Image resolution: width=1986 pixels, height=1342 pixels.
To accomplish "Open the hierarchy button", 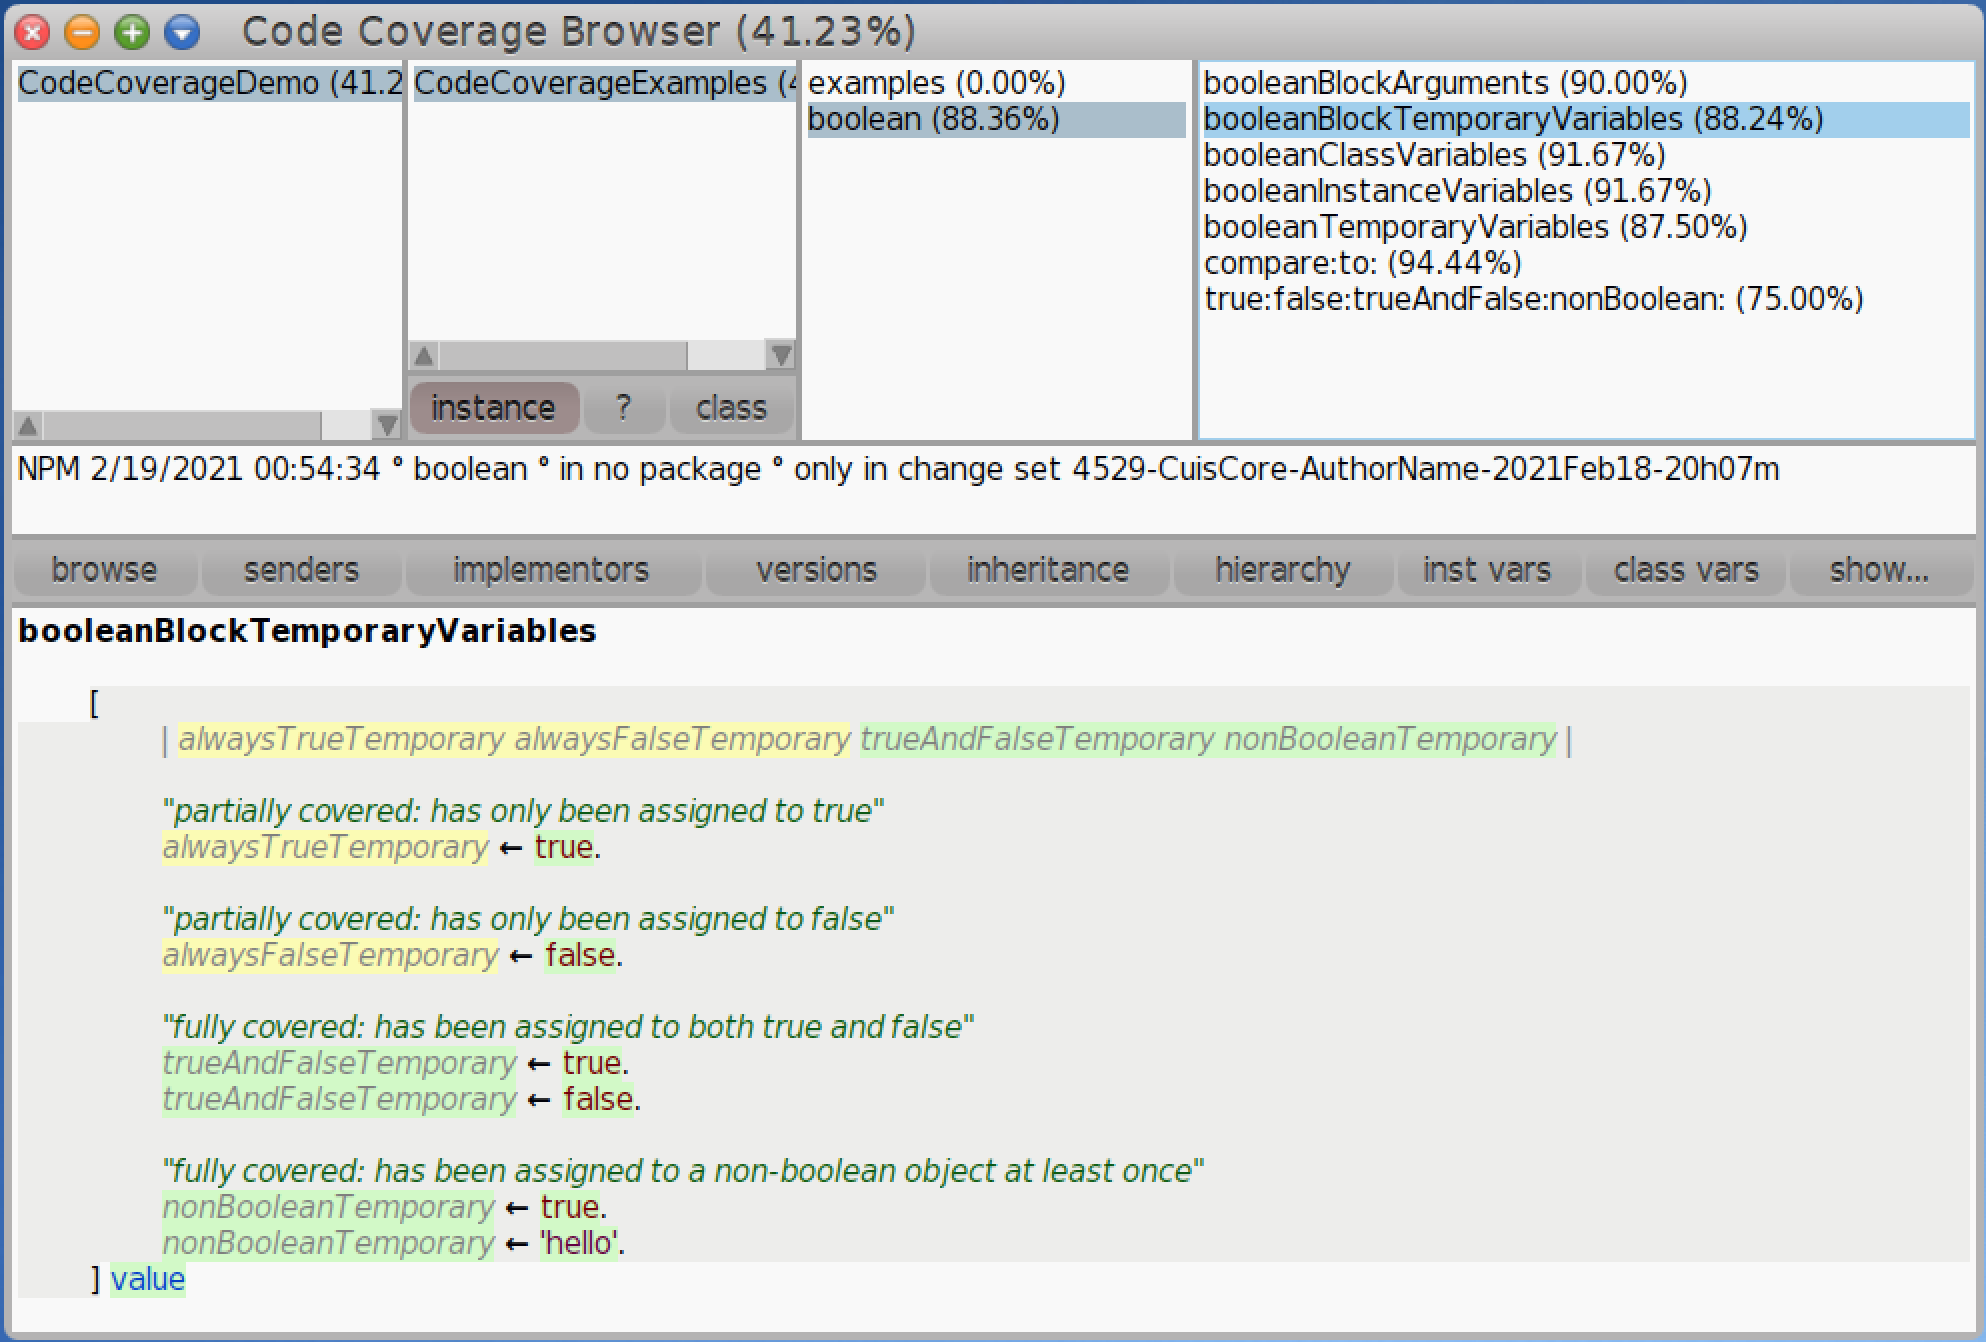I will click(x=1282, y=570).
